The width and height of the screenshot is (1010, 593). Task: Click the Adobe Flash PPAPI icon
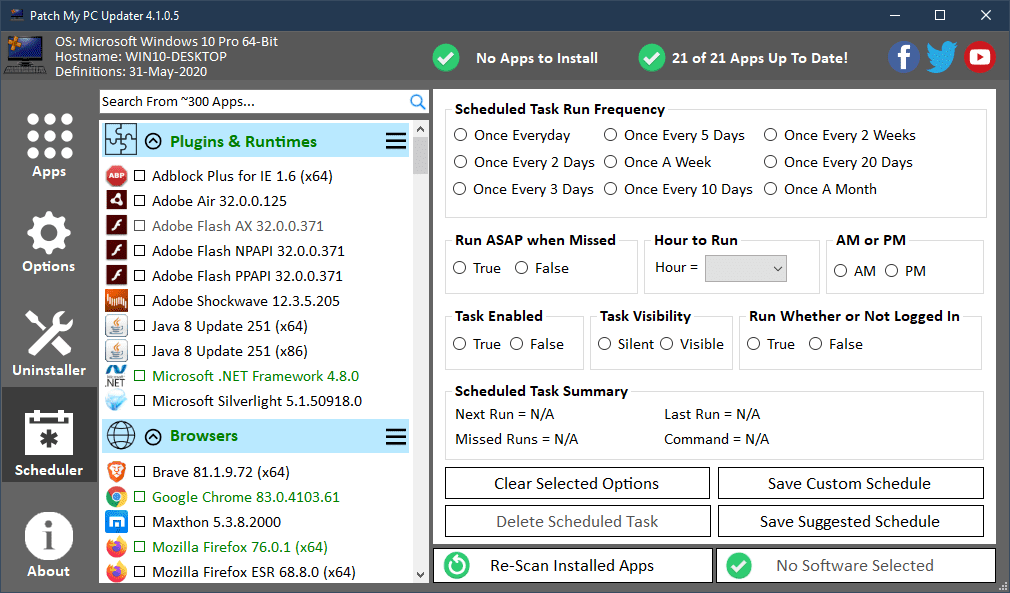pyautogui.click(x=117, y=276)
